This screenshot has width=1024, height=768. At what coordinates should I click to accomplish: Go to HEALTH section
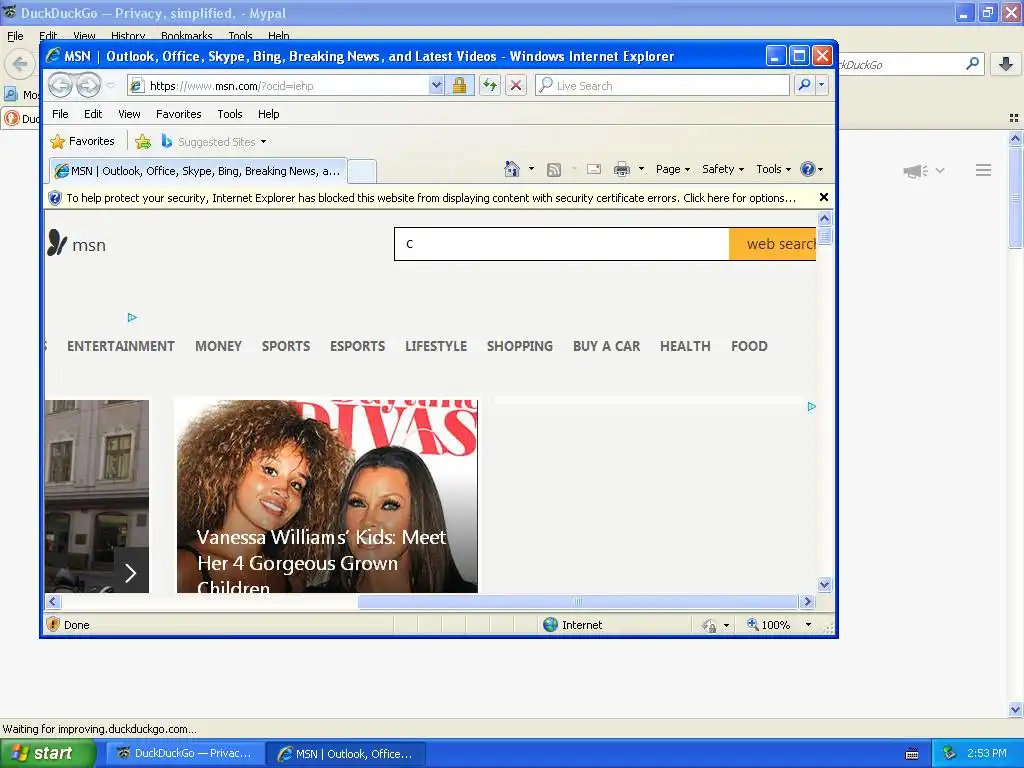pyautogui.click(x=685, y=346)
